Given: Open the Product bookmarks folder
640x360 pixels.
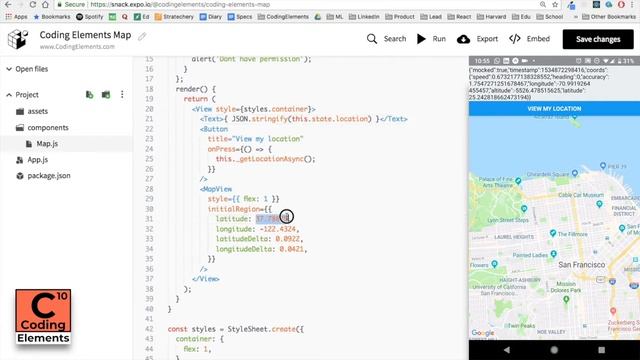Looking at the screenshot, I should (x=400, y=17).
